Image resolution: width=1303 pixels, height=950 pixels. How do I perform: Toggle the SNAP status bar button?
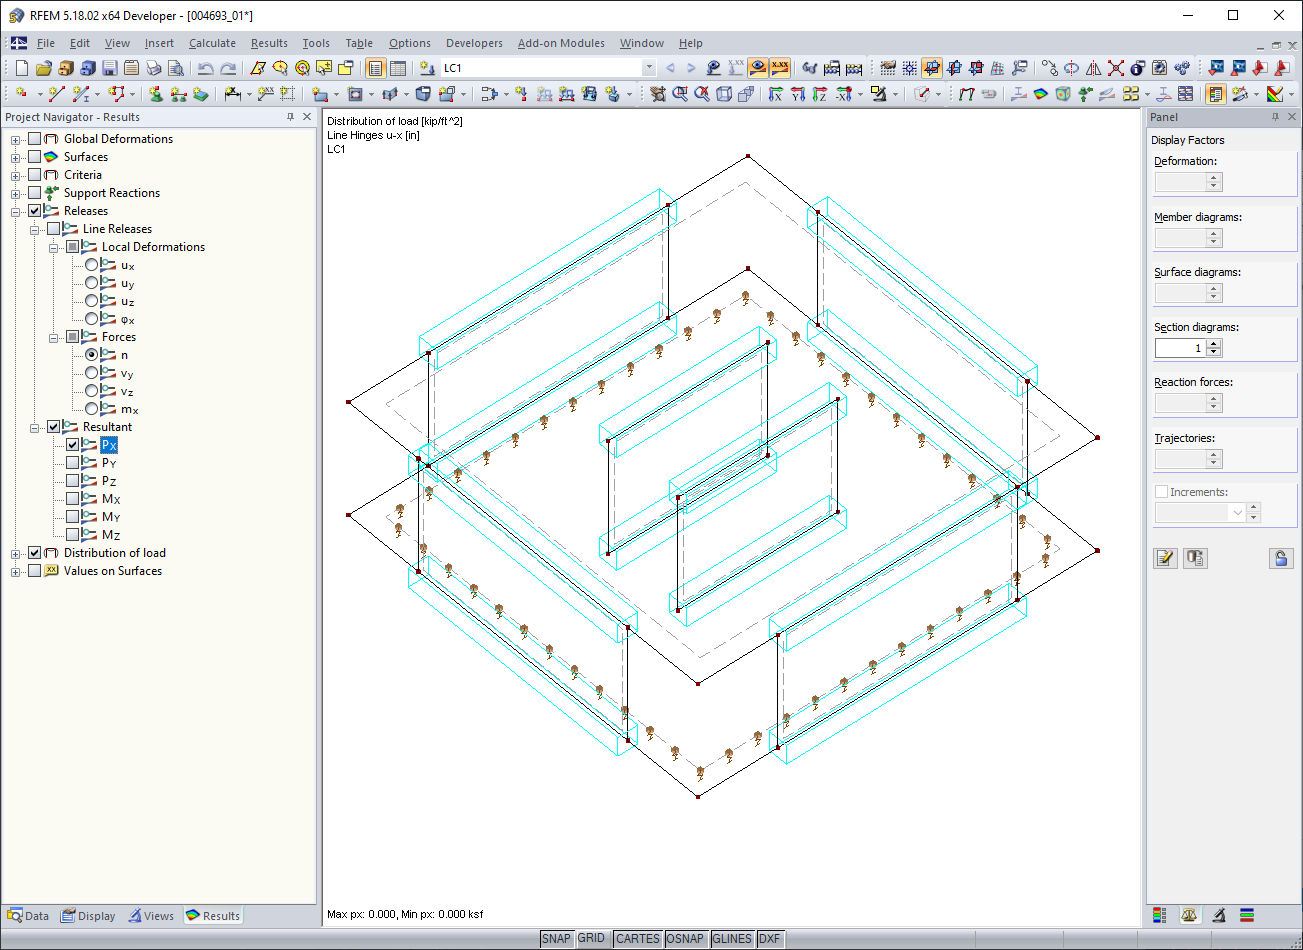tap(556, 939)
